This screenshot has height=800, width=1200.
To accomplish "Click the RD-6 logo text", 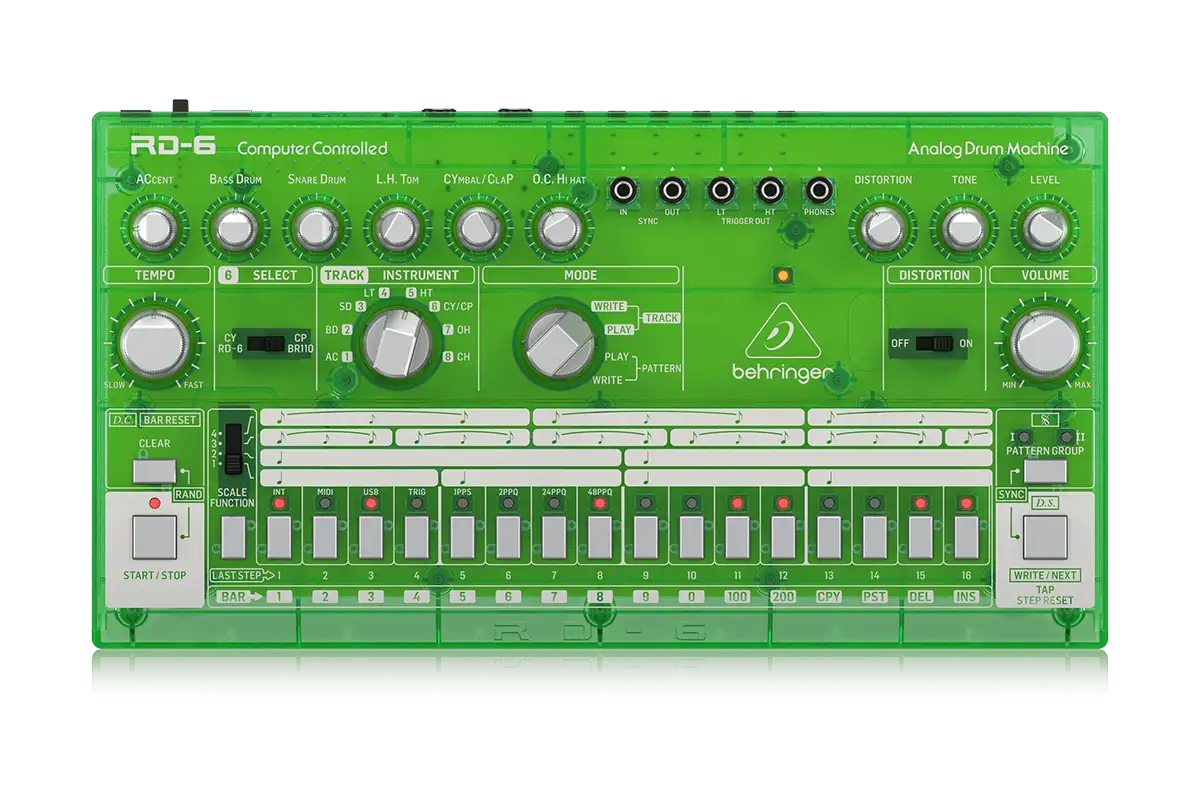I will (x=172, y=147).
